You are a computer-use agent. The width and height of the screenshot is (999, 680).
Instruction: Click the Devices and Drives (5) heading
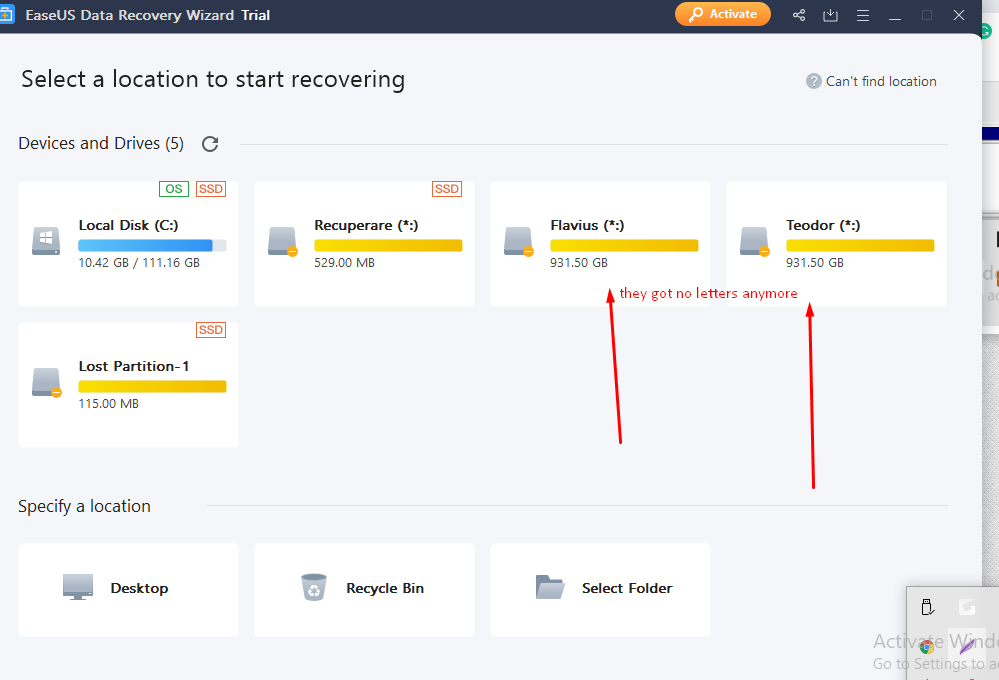click(x=101, y=143)
